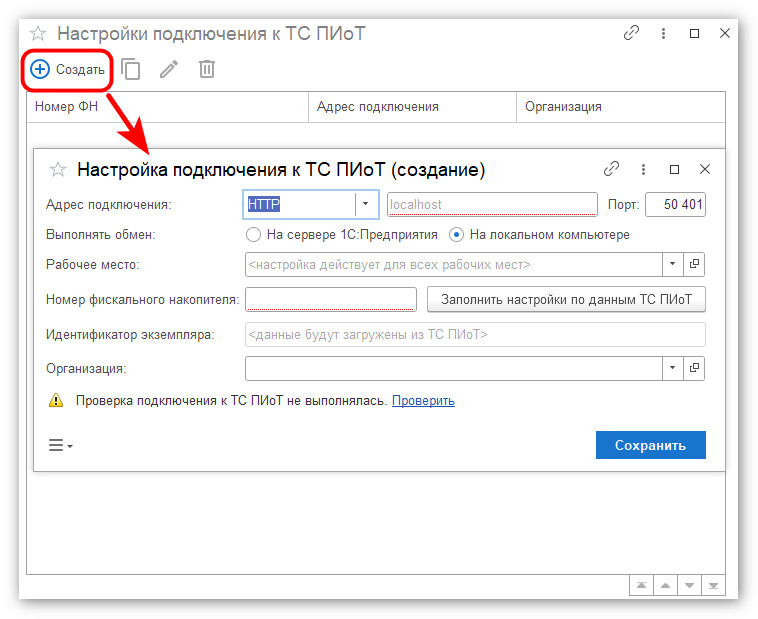Click the Порт field with 50 401
Image resolution: width=758 pixels, height=619 pixels.
click(x=675, y=205)
